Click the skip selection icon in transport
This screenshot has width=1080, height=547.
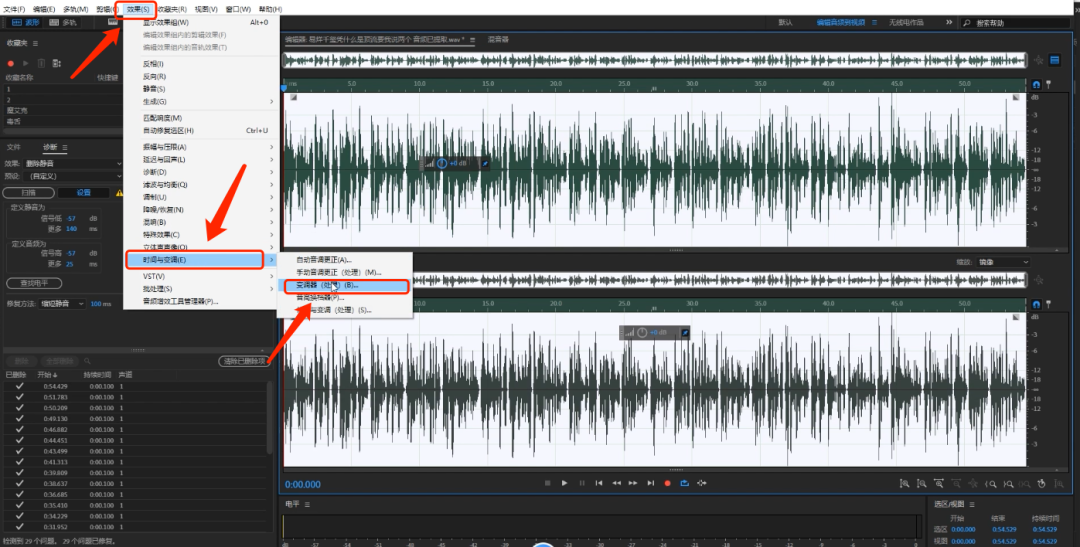coord(702,483)
